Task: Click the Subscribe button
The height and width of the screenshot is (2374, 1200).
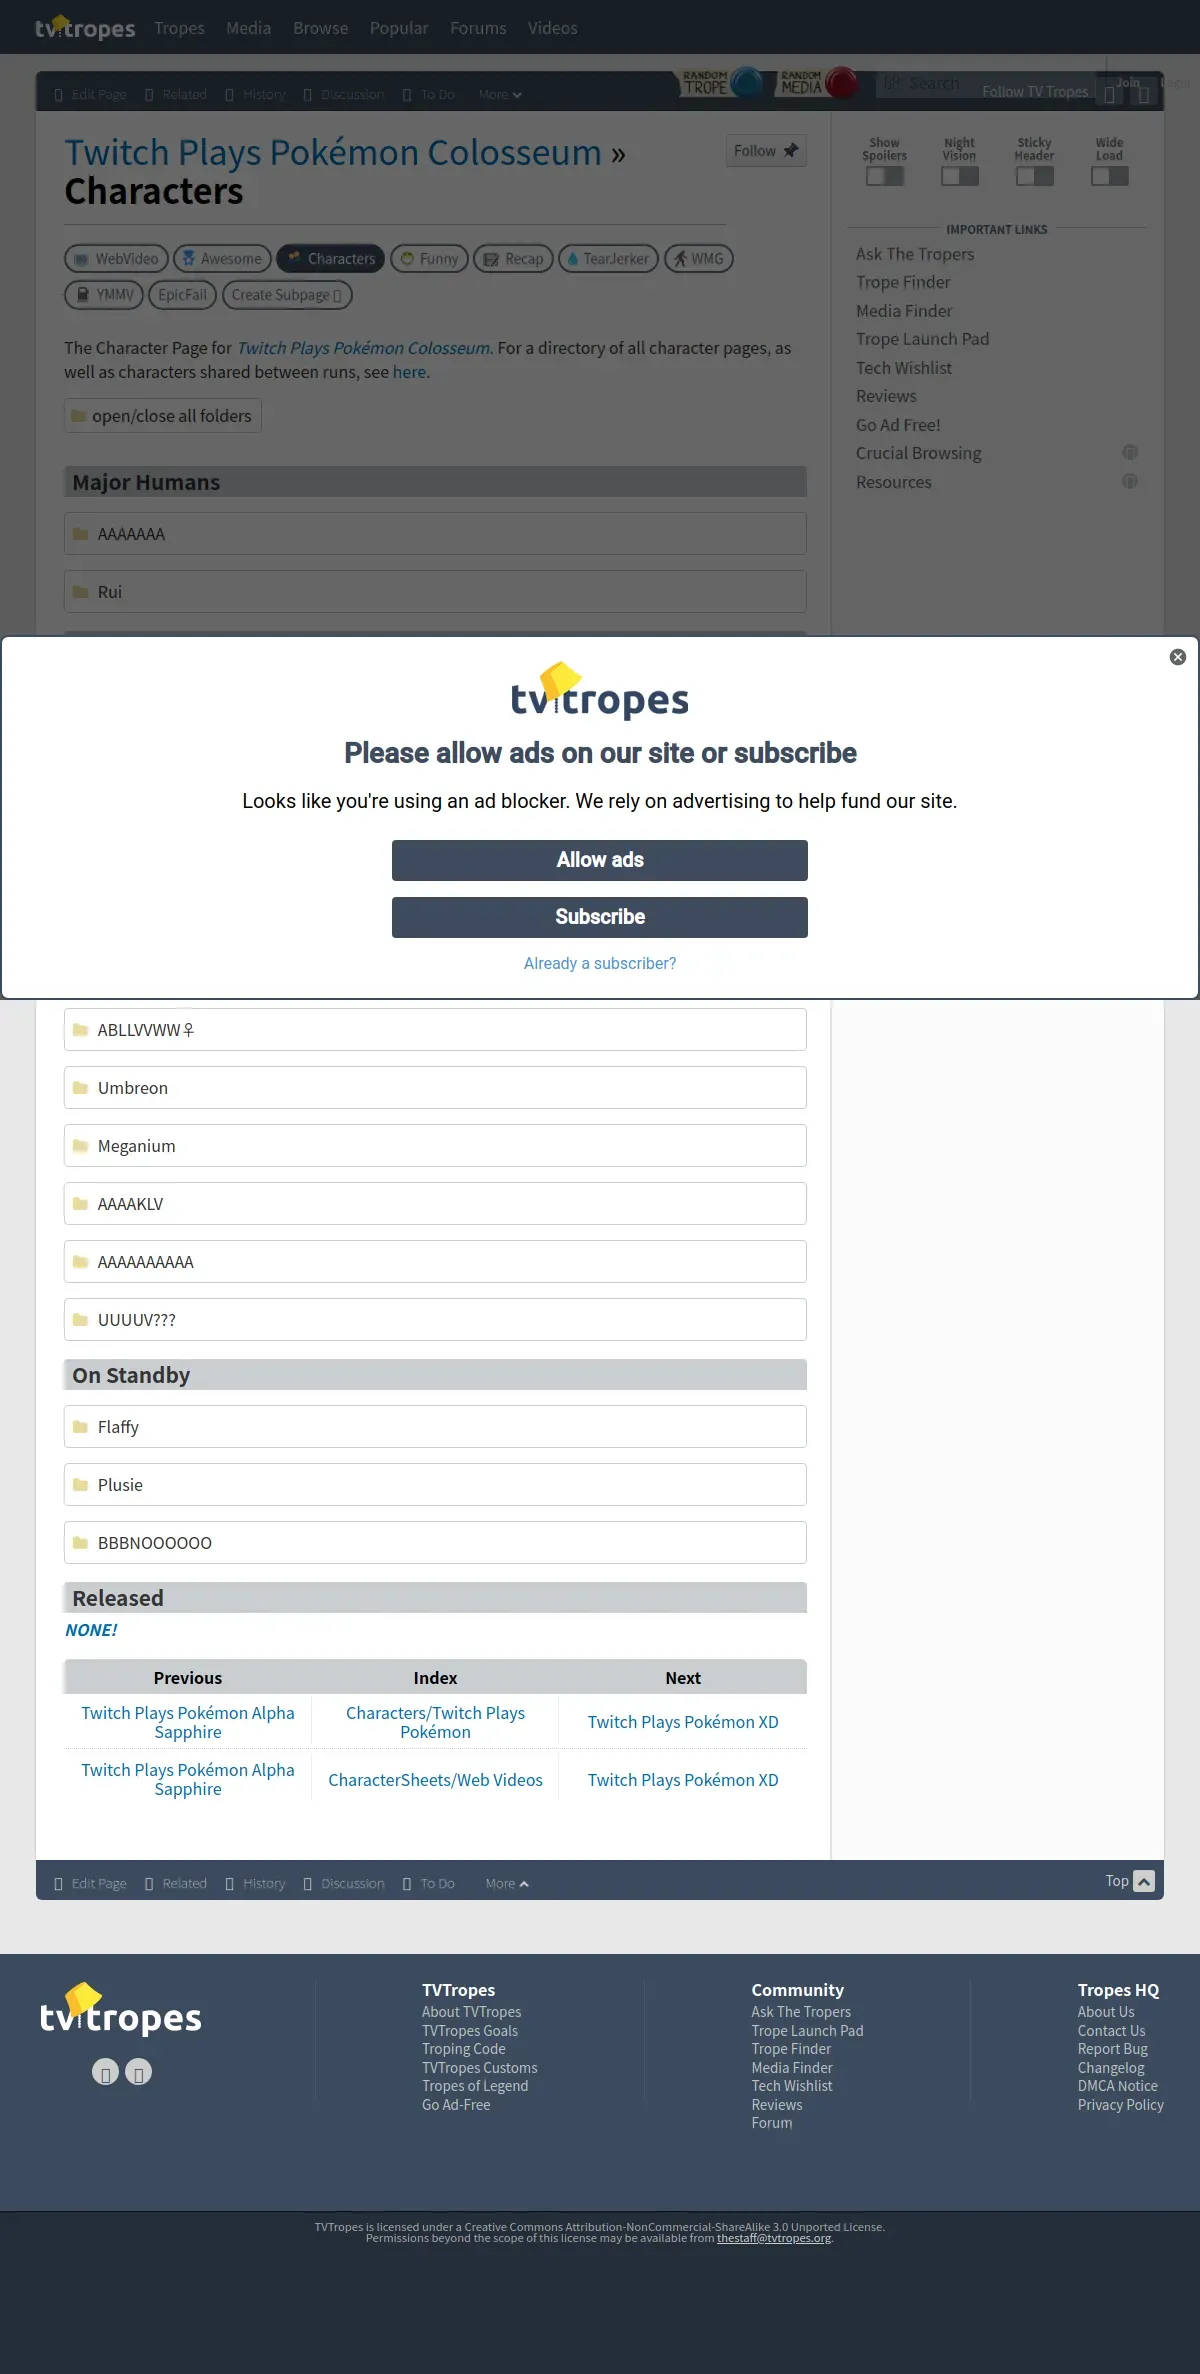Action: 600,917
